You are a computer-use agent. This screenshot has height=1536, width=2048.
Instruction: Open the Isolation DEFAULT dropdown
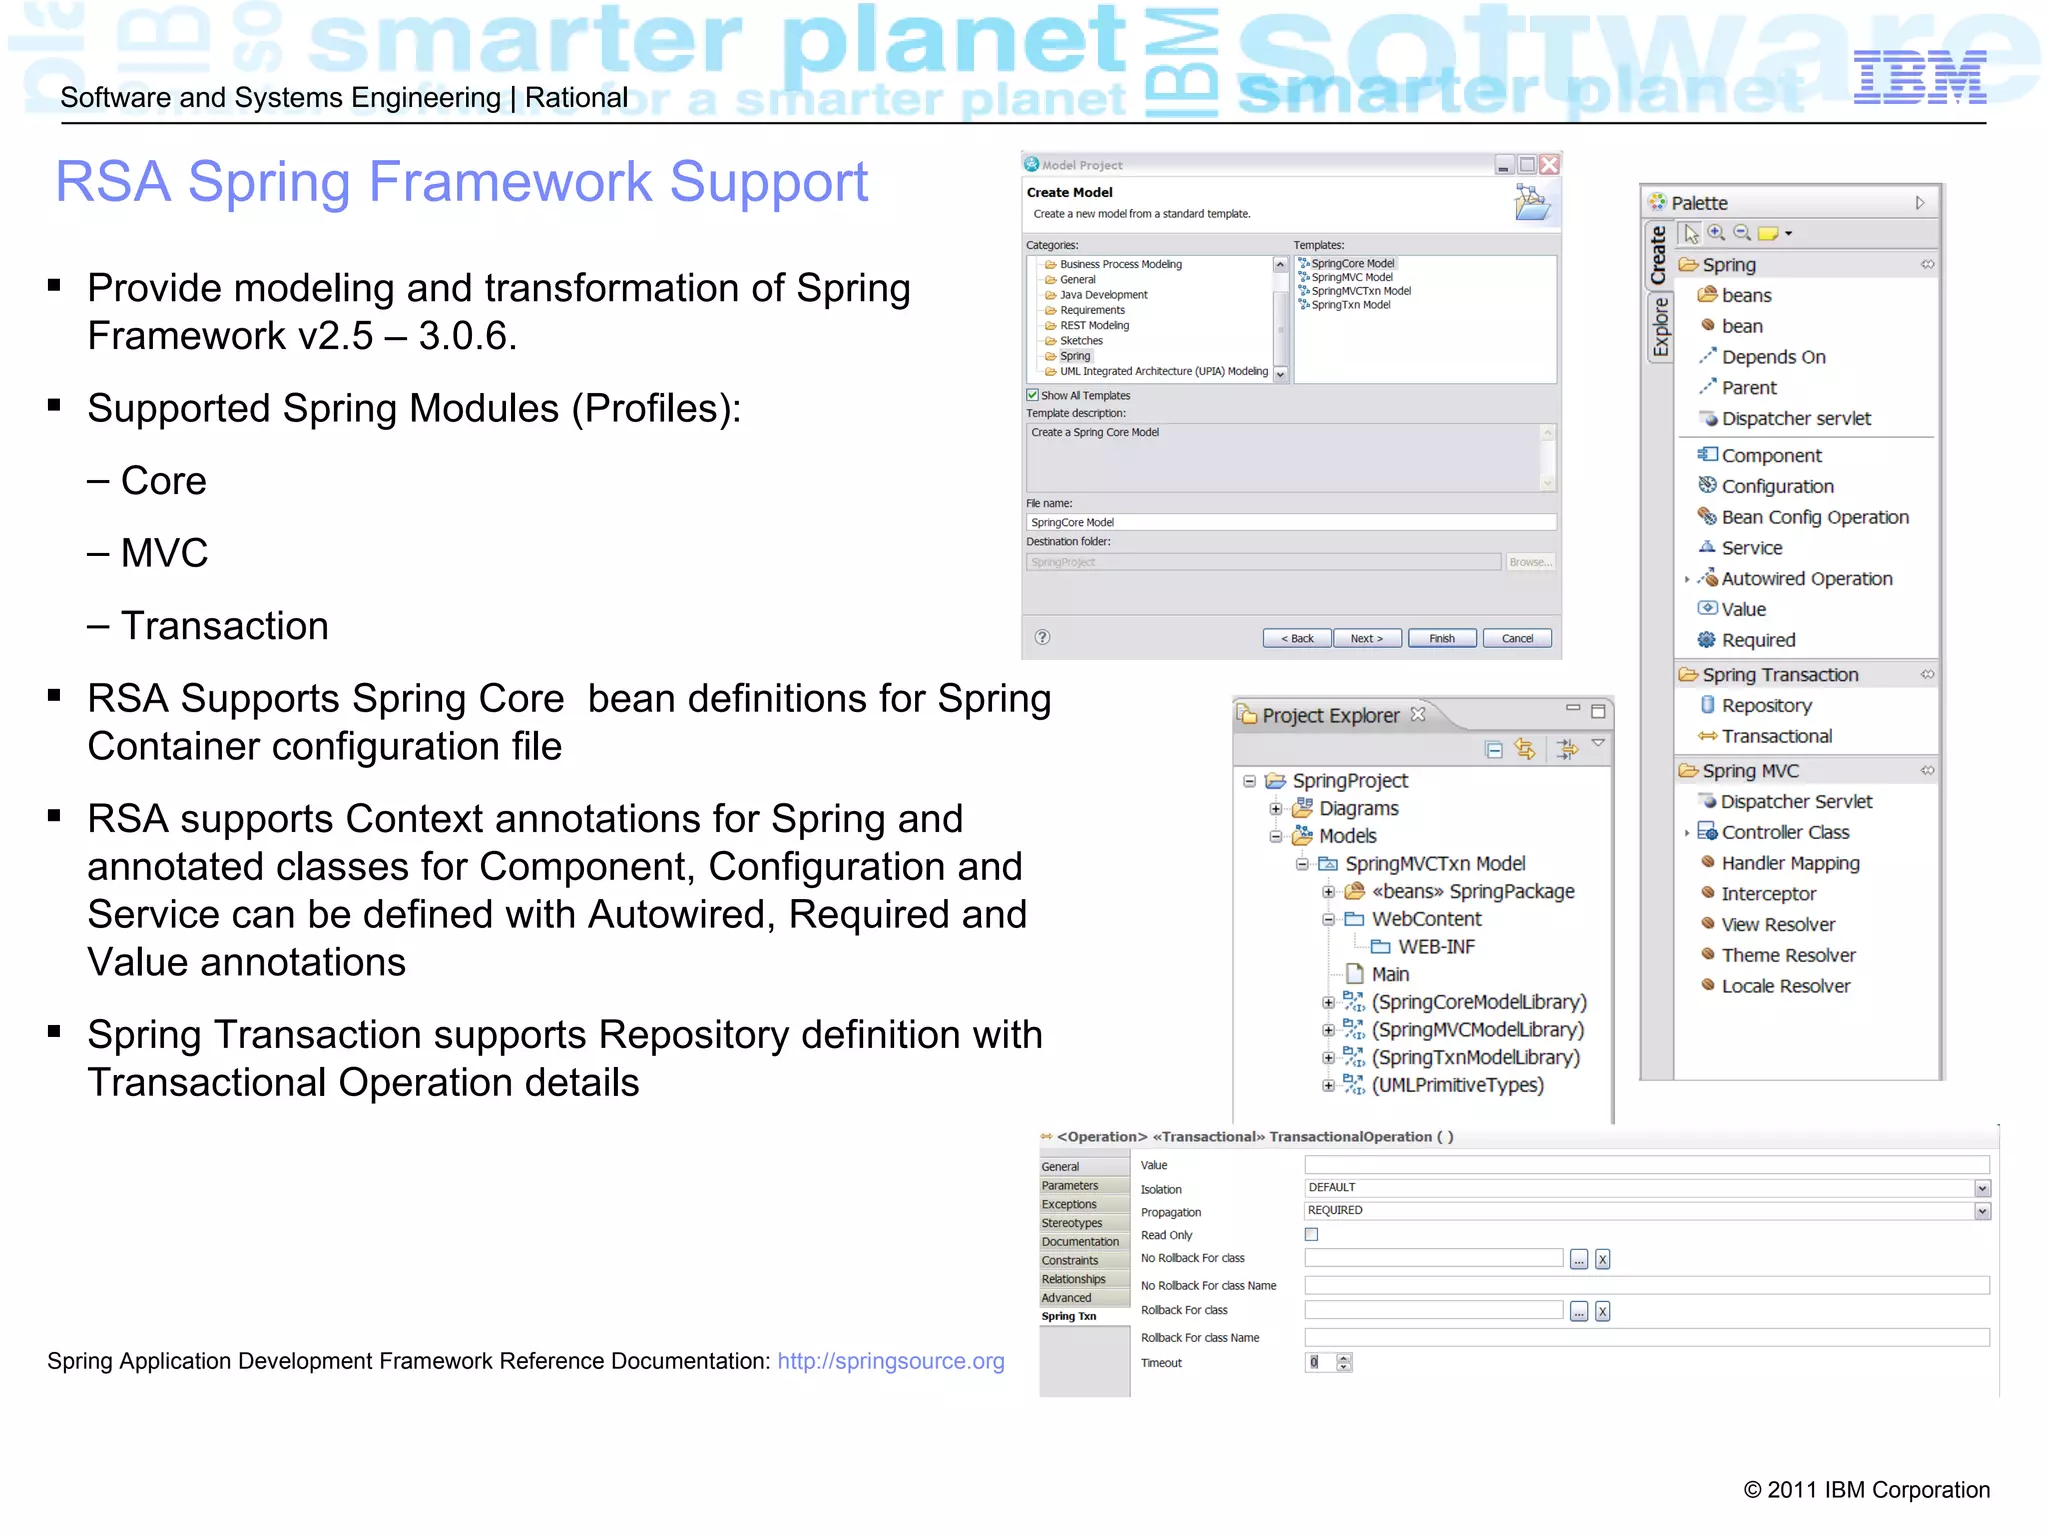pyautogui.click(x=1982, y=1188)
